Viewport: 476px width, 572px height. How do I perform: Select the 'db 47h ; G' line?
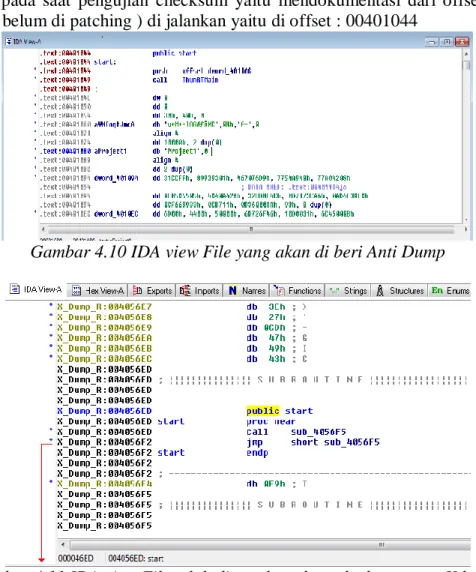277,338
